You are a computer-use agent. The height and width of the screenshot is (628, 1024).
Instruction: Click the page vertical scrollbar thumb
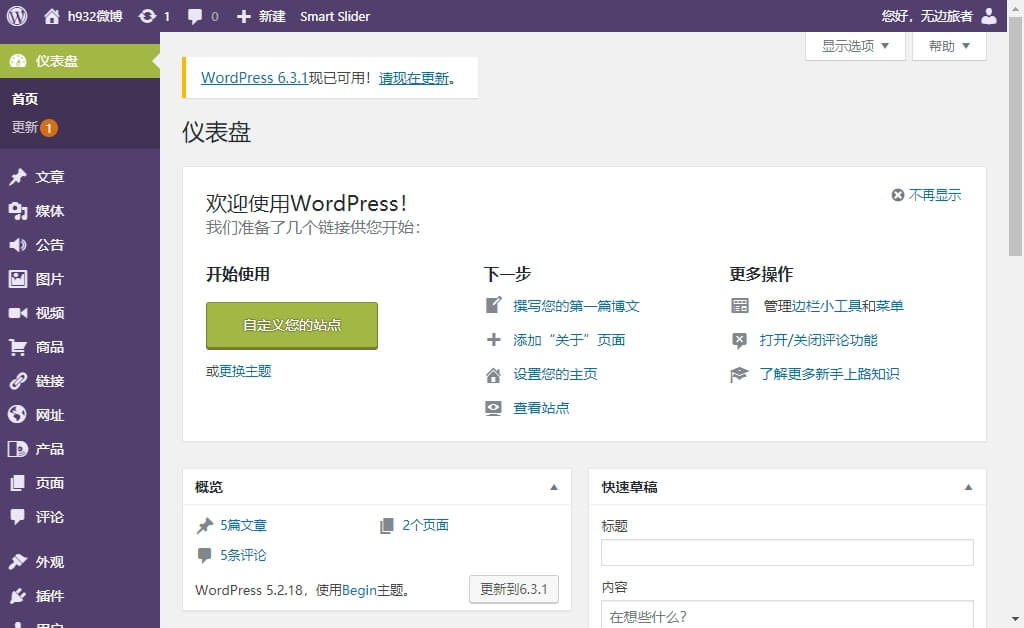(1015, 137)
